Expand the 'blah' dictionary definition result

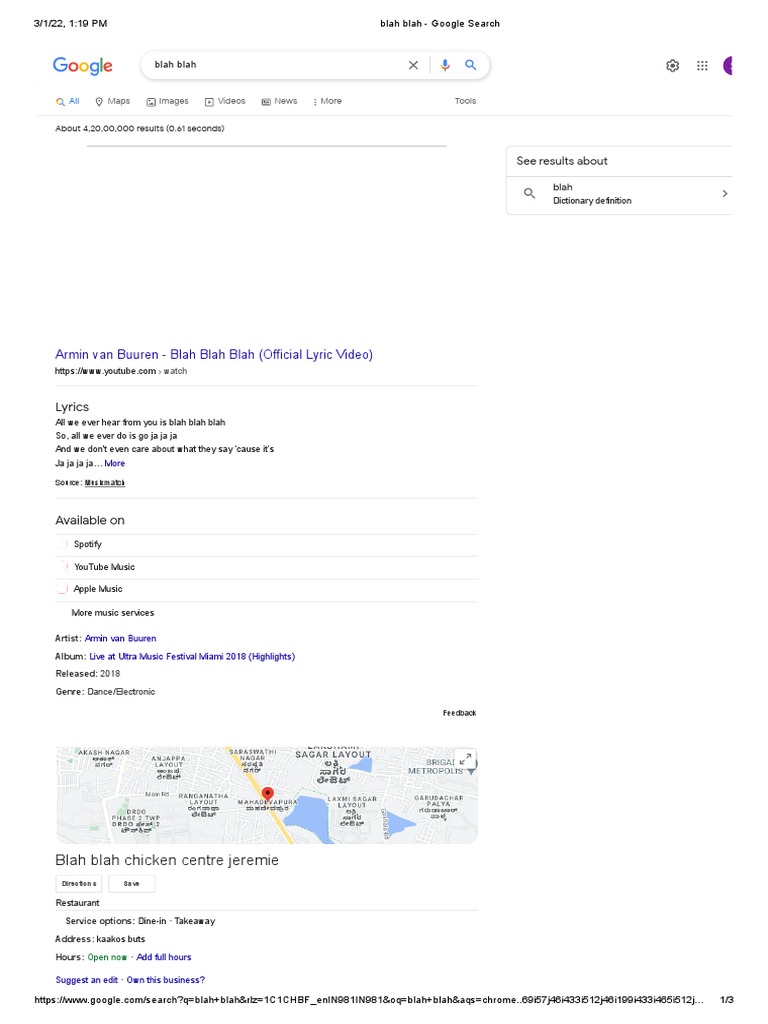[x=725, y=194]
